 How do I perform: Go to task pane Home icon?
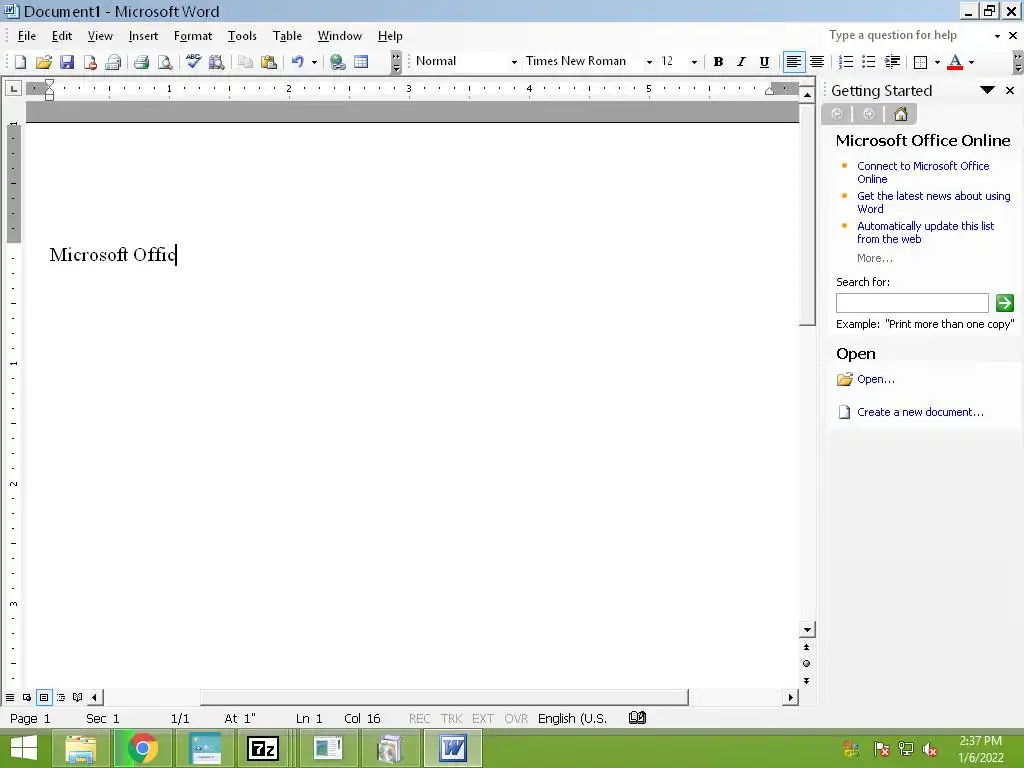pyautogui.click(x=901, y=114)
